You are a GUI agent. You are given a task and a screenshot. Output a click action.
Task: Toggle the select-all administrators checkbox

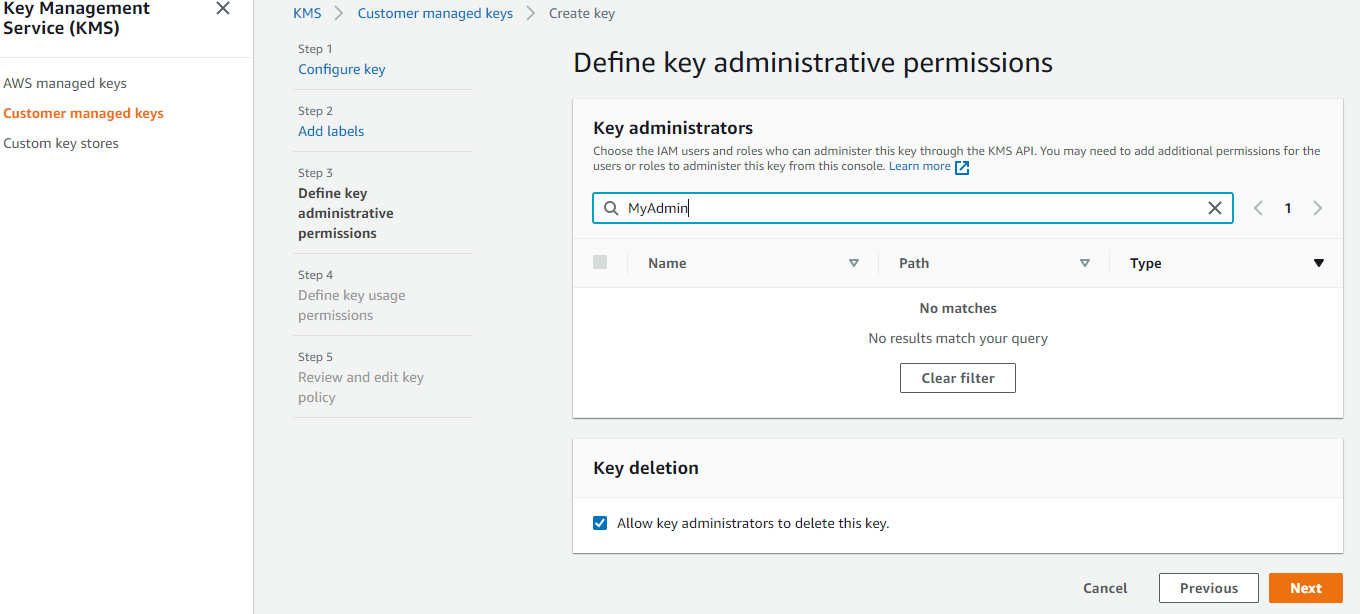point(600,262)
